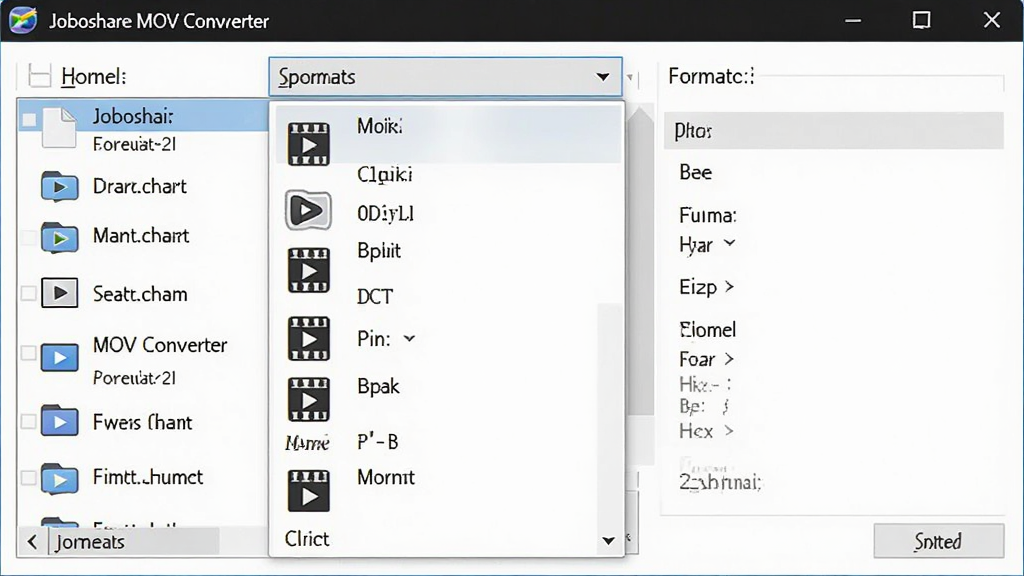Viewport: 1024px width, 576px height.
Task: Click the Fuma: label in right panel
Action: coord(708,216)
